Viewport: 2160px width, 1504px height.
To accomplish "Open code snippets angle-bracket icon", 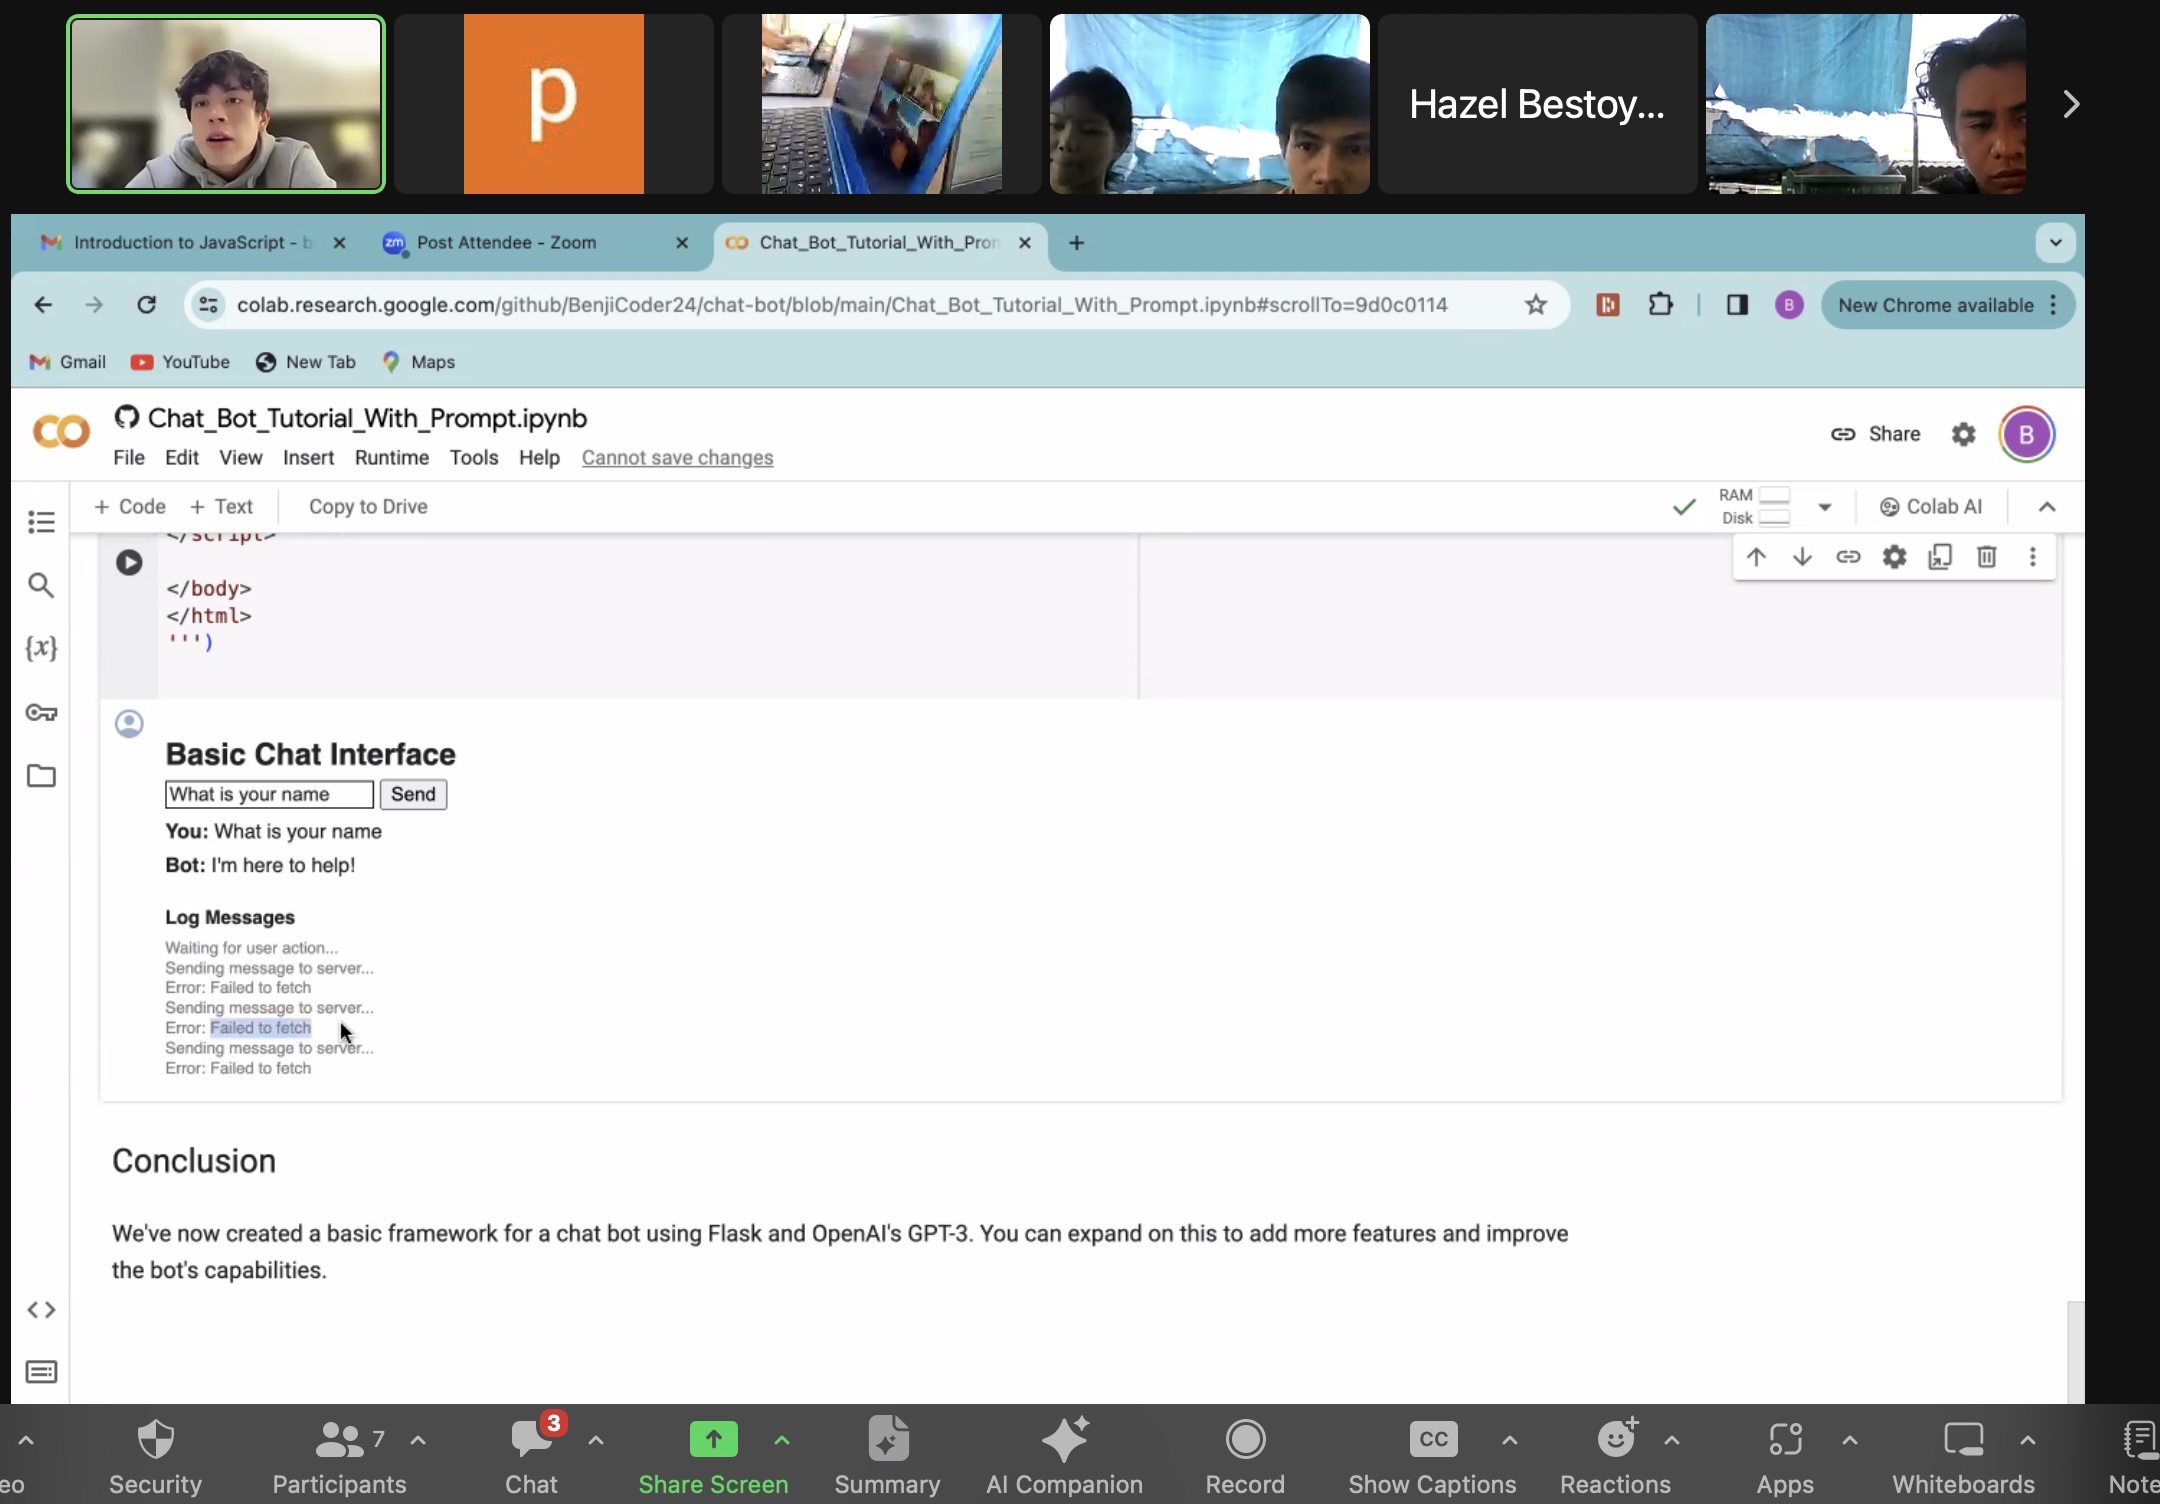I will 41,1310.
